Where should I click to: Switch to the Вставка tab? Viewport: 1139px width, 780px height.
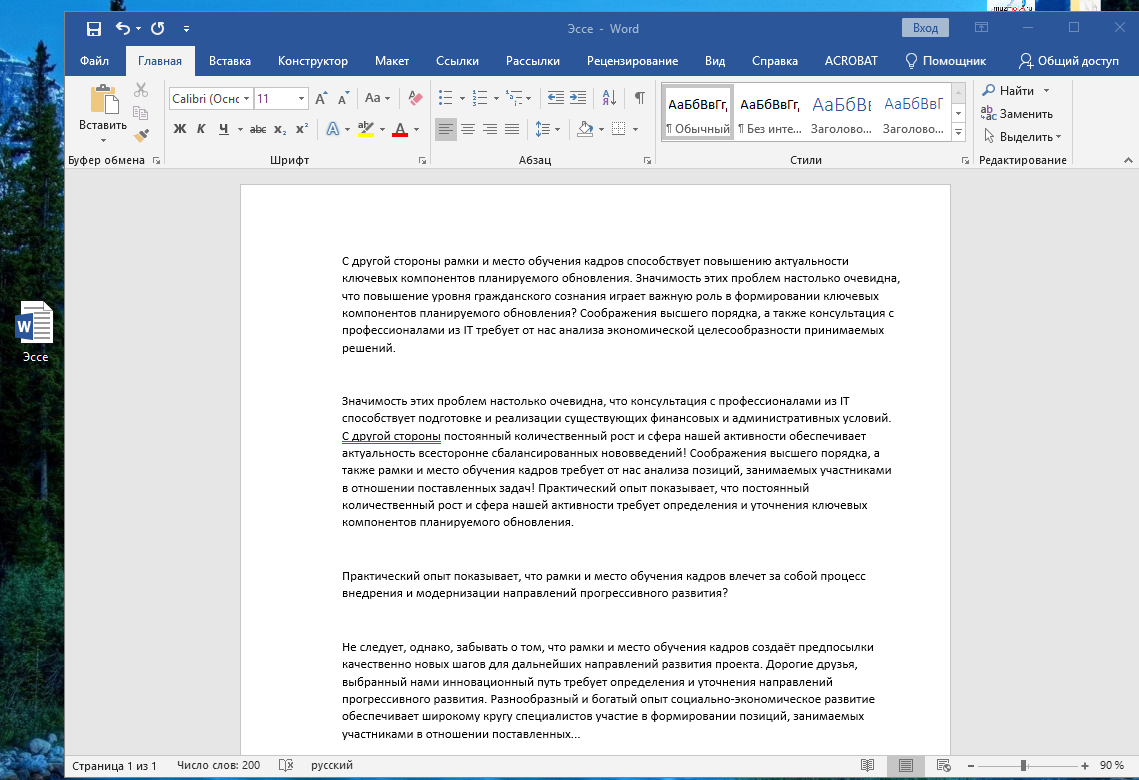230,61
